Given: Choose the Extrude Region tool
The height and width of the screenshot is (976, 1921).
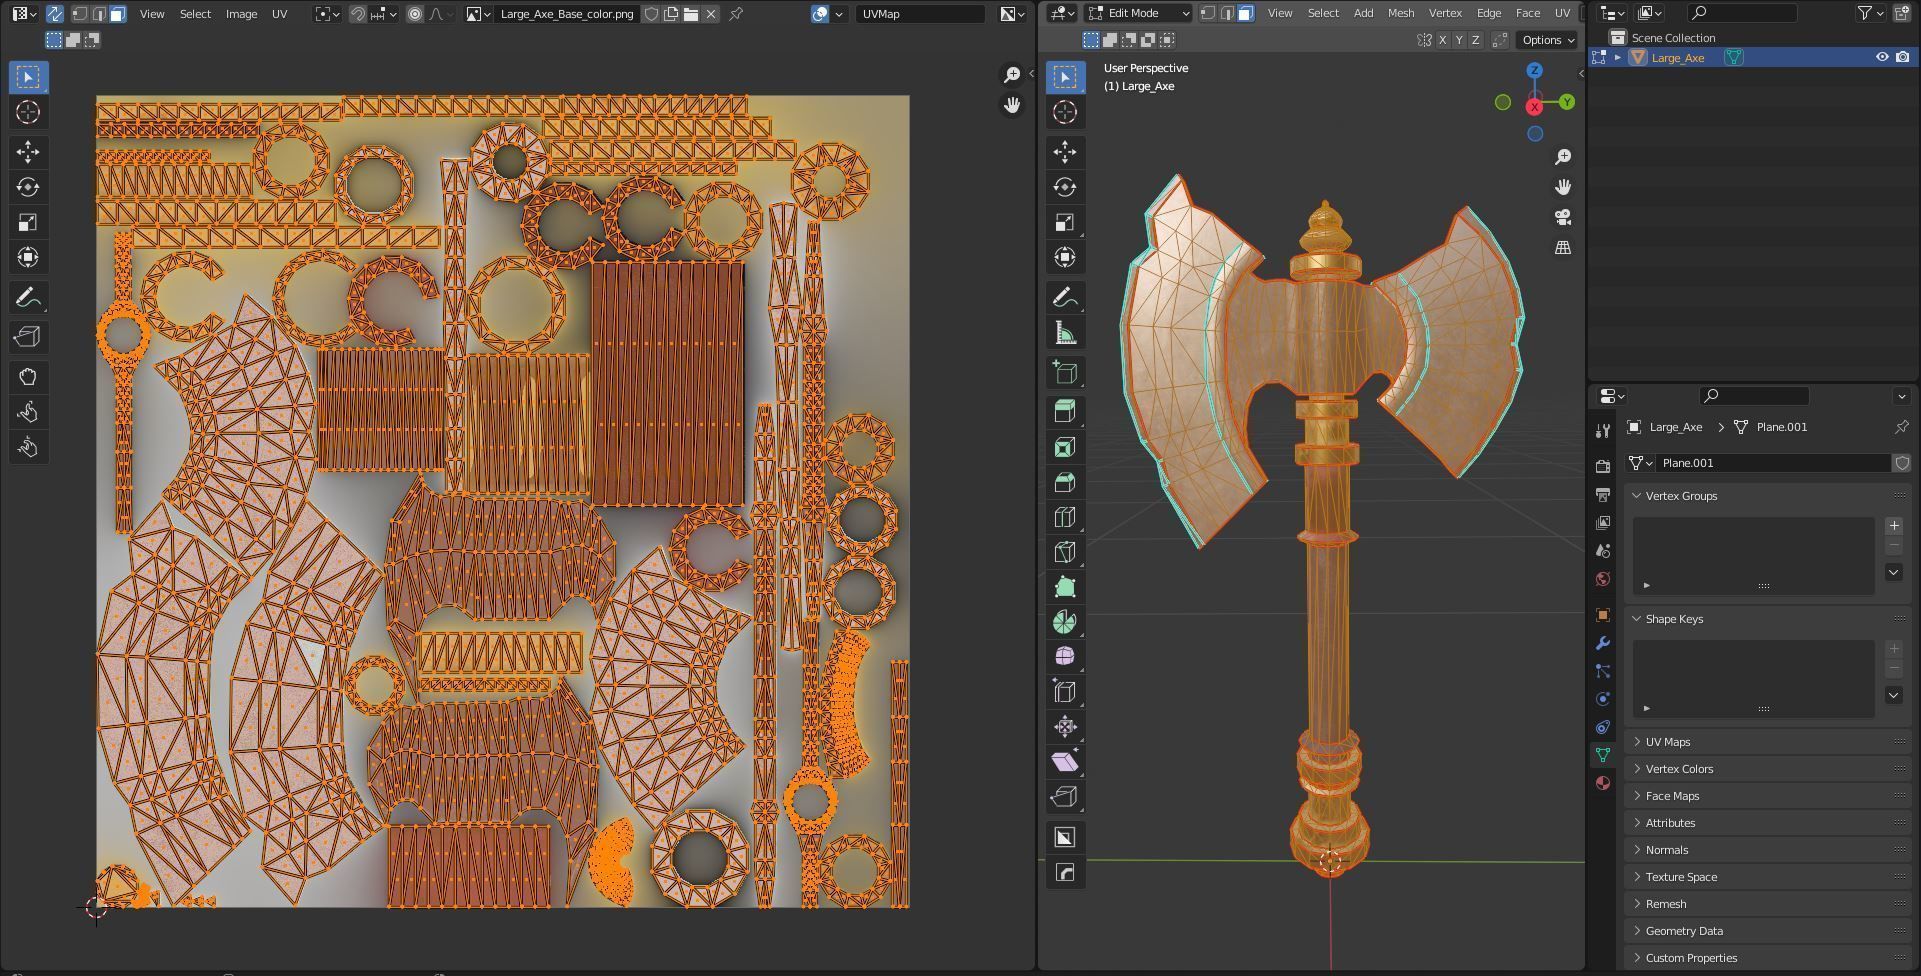Looking at the screenshot, I should click(x=1065, y=411).
